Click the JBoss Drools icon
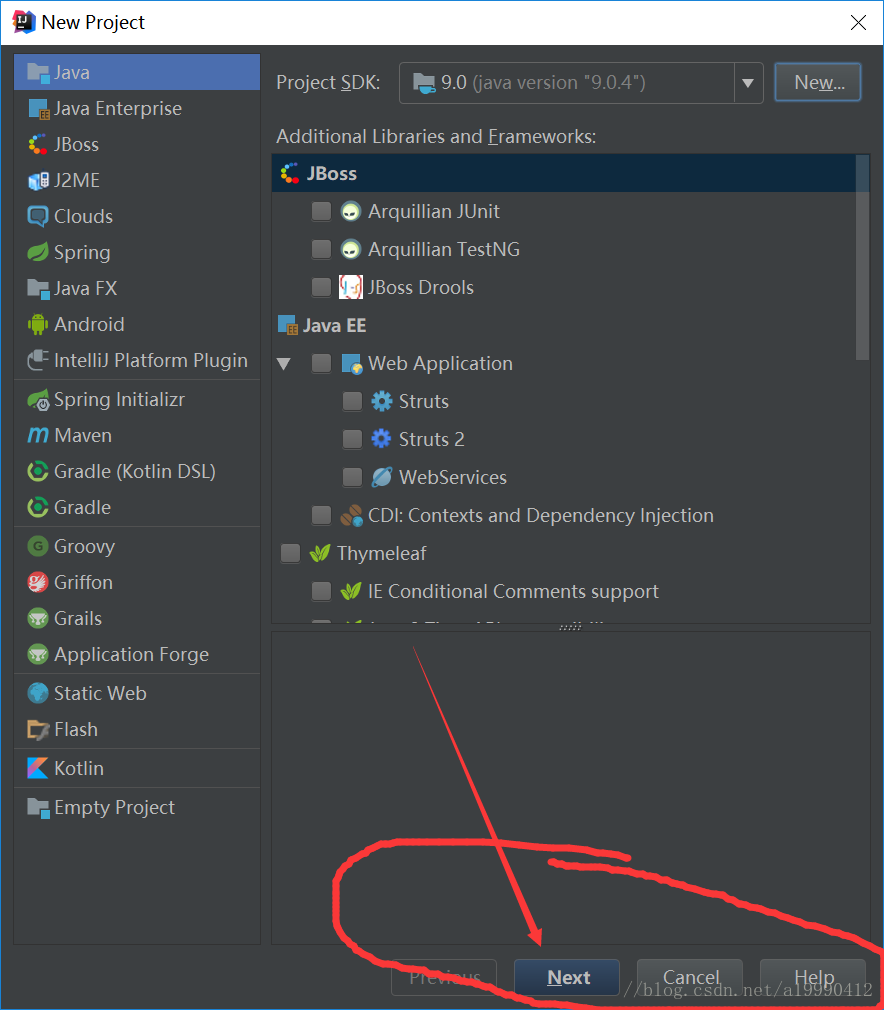The height and width of the screenshot is (1010, 884). coord(351,287)
